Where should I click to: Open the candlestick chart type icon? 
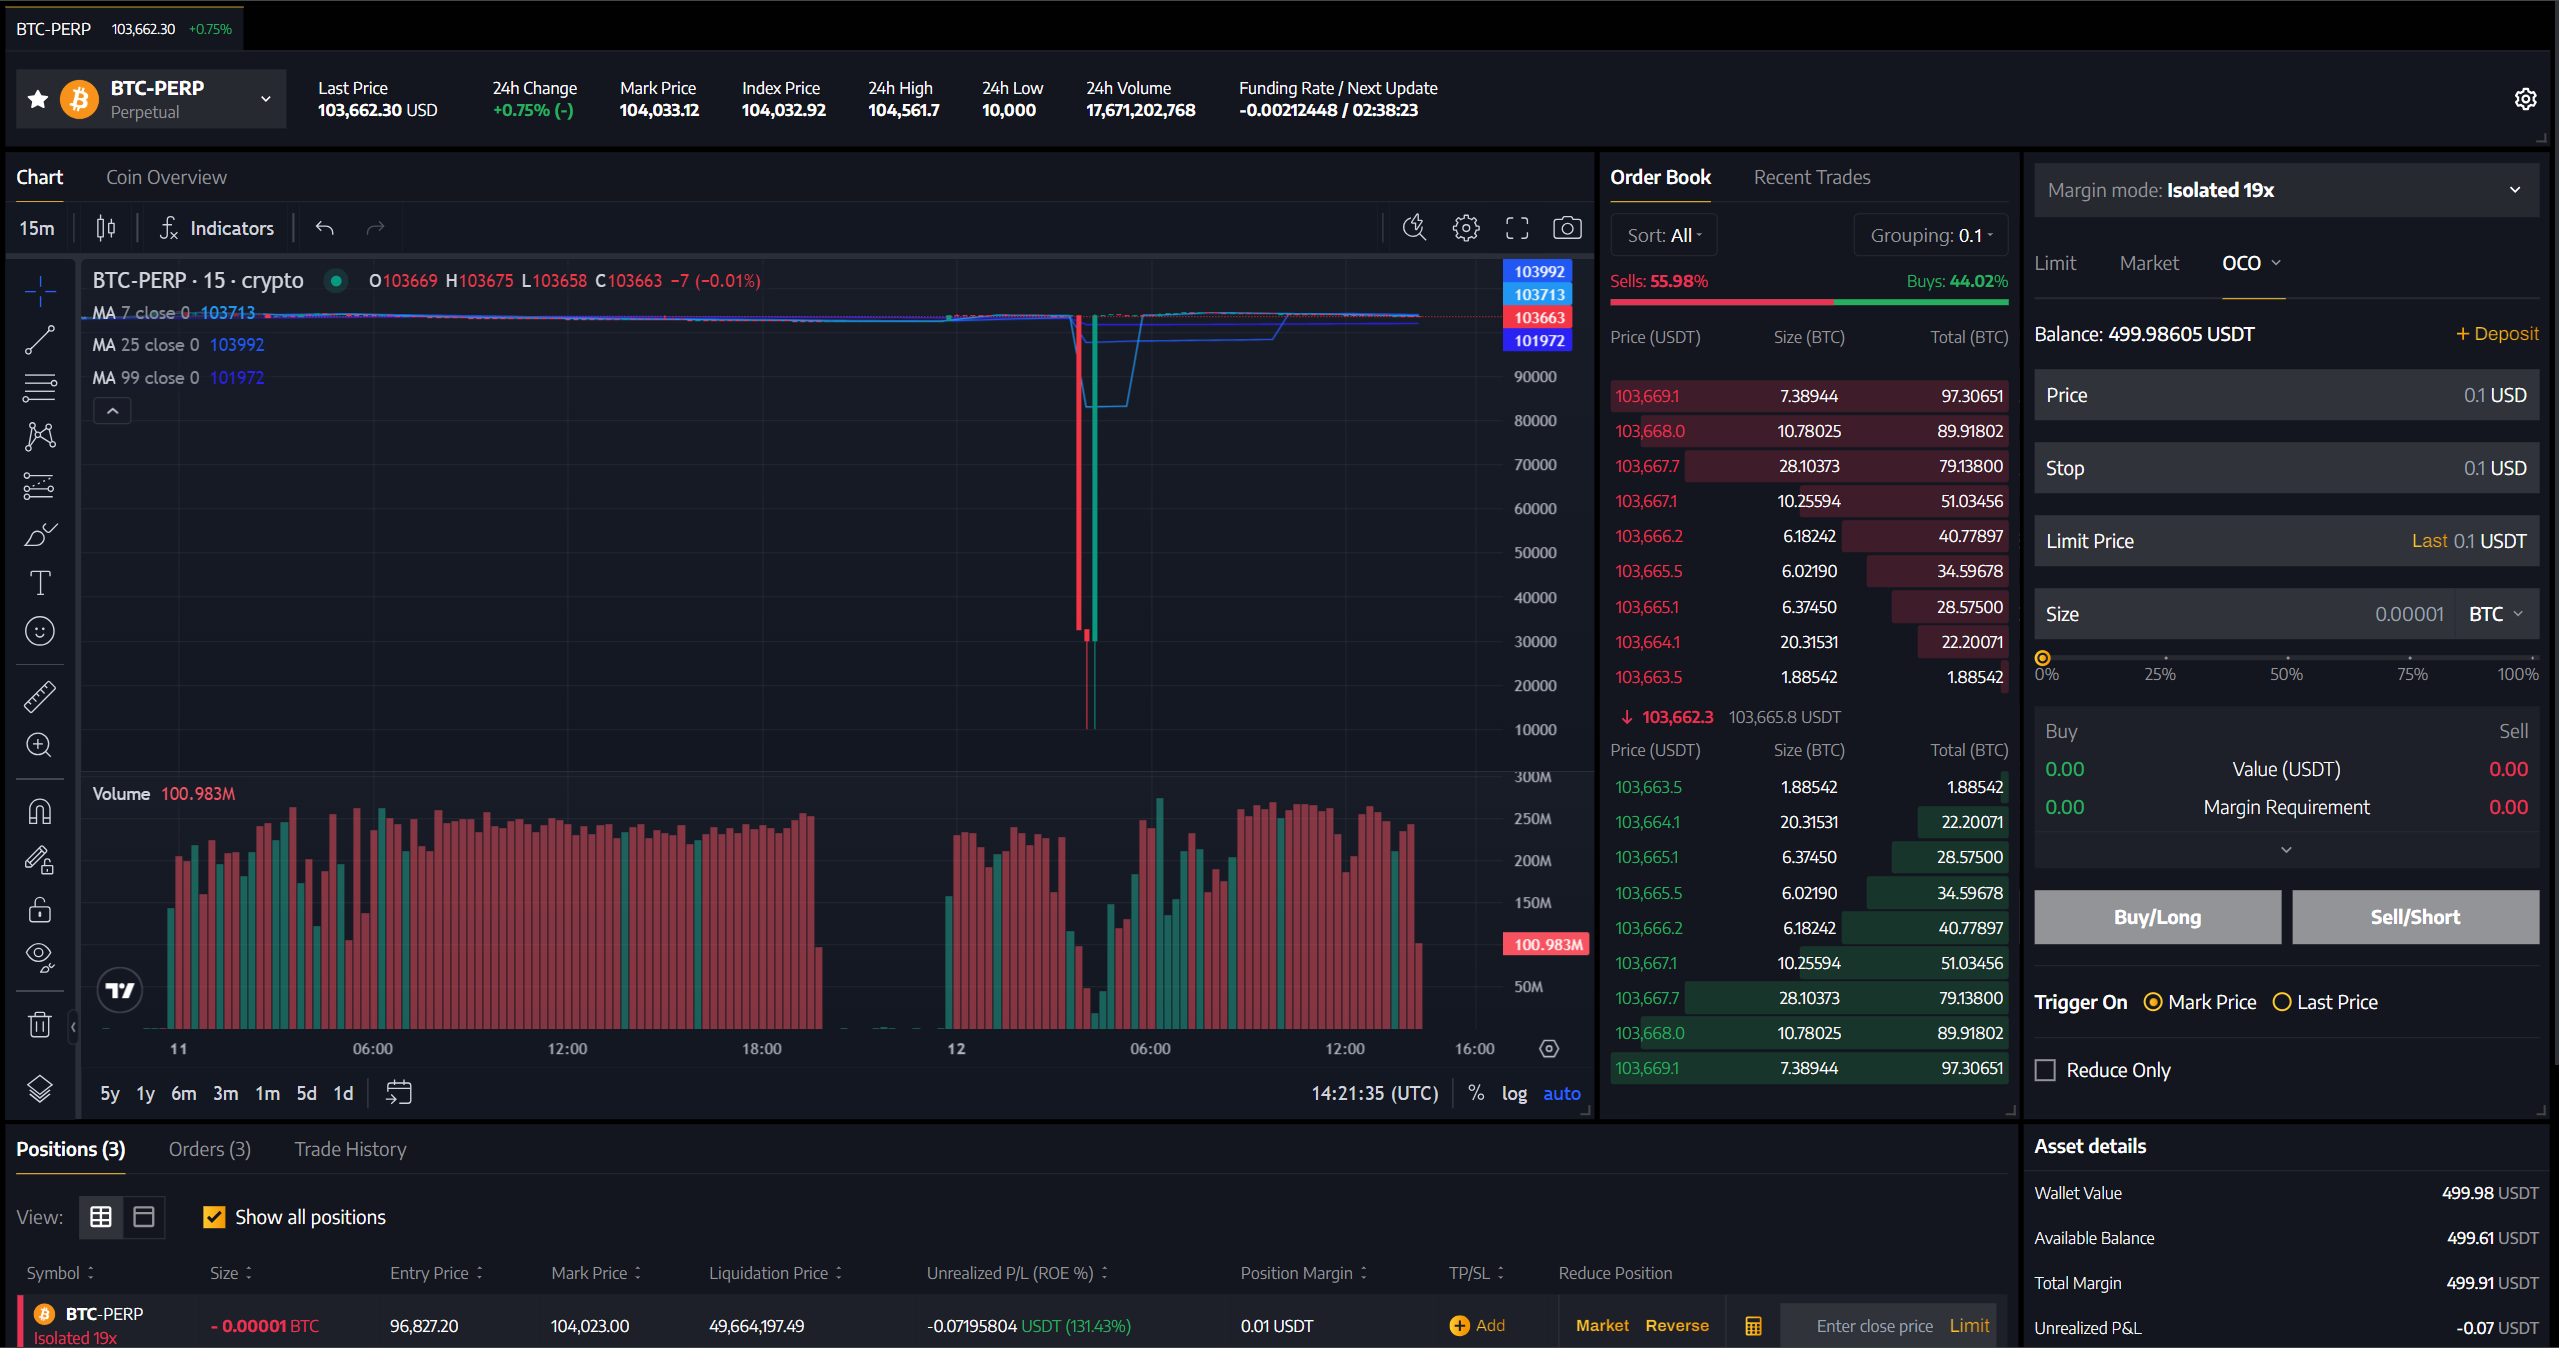[x=105, y=228]
